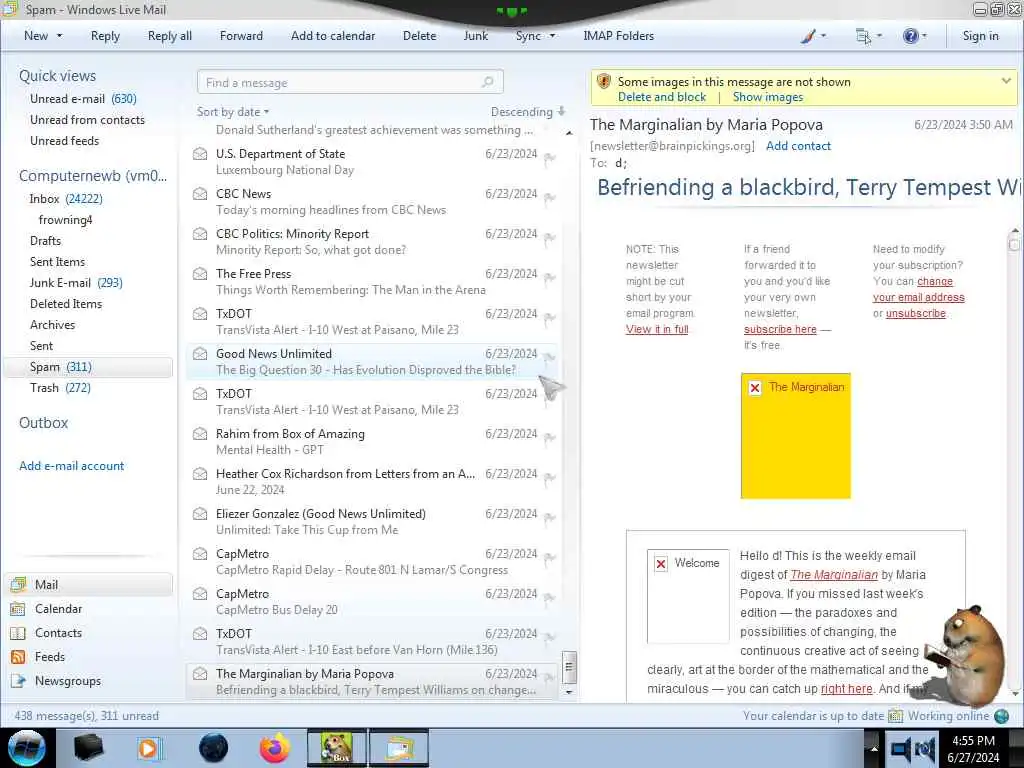Flag the Free Press message
The height and width of the screenshot is (768, 1024).
point(550,278)
